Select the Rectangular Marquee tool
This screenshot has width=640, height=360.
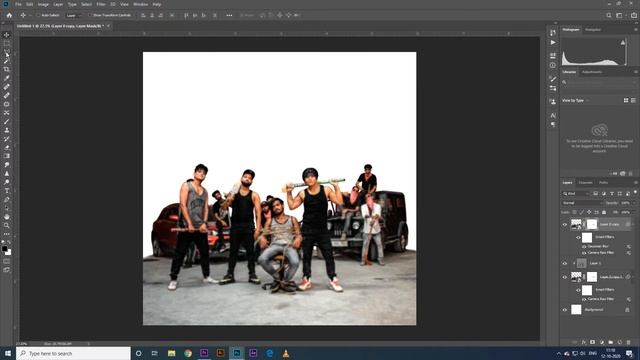7,44
